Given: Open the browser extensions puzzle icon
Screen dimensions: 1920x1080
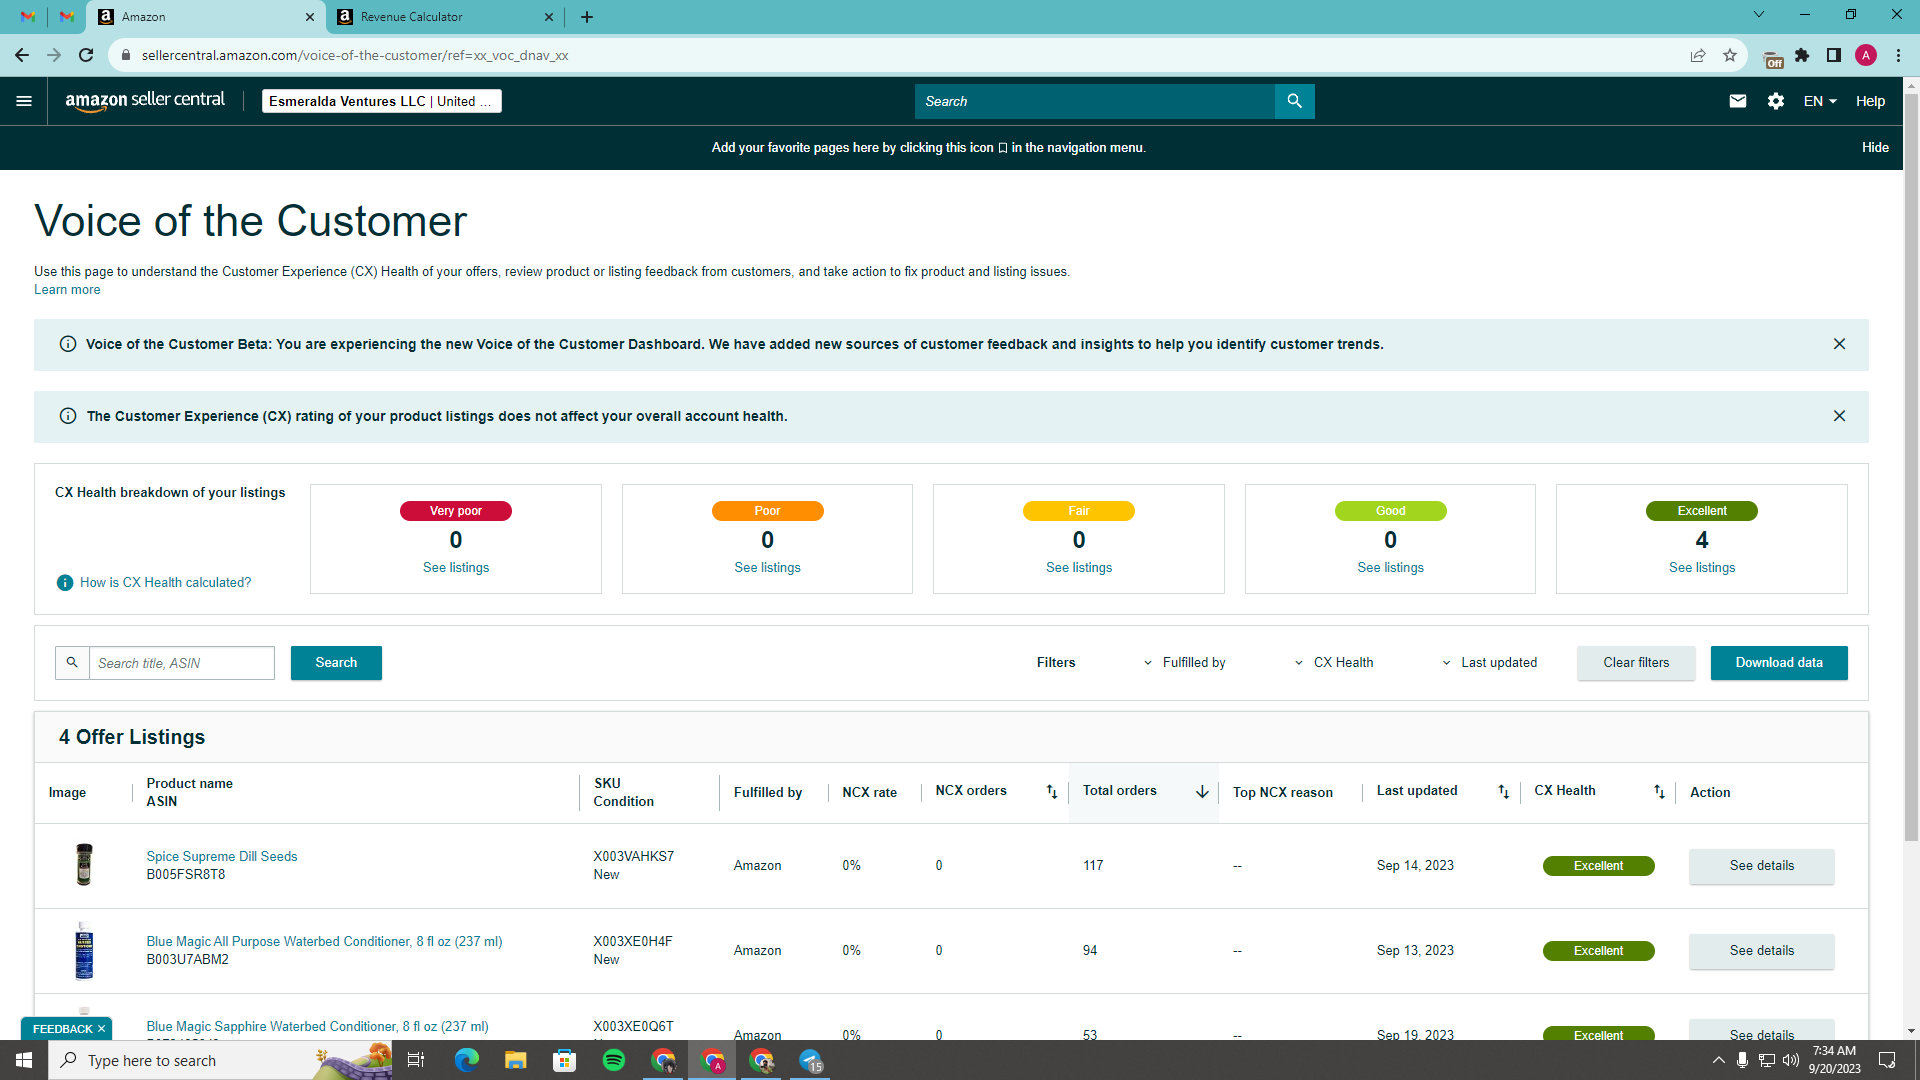Looking at the screenshot, I should (x=1802, y=55).
